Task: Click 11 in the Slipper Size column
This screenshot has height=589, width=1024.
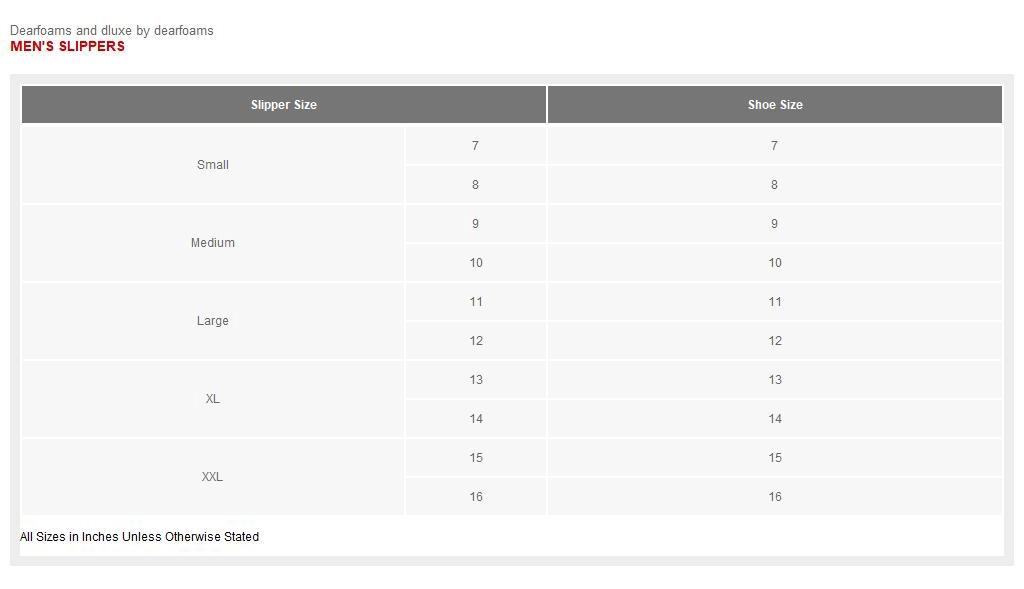Action: tap(476, 302)
